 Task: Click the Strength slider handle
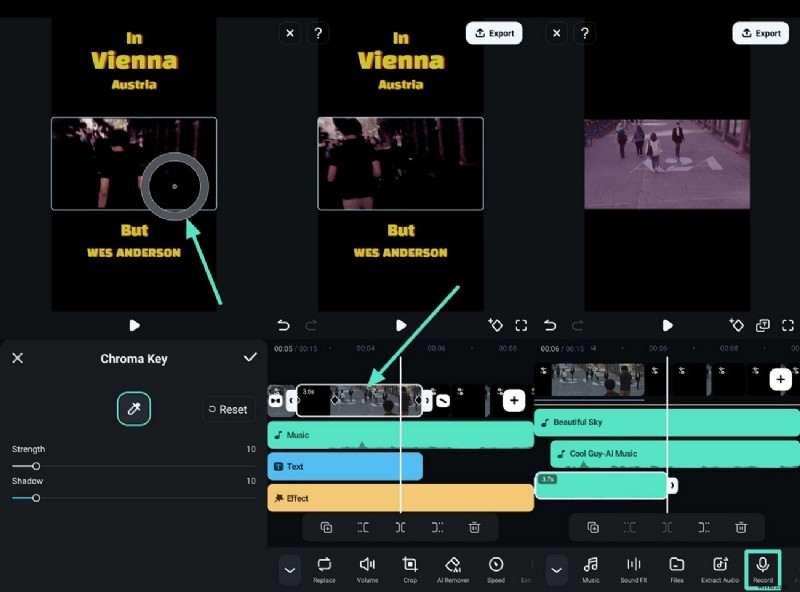coord(36,466)
